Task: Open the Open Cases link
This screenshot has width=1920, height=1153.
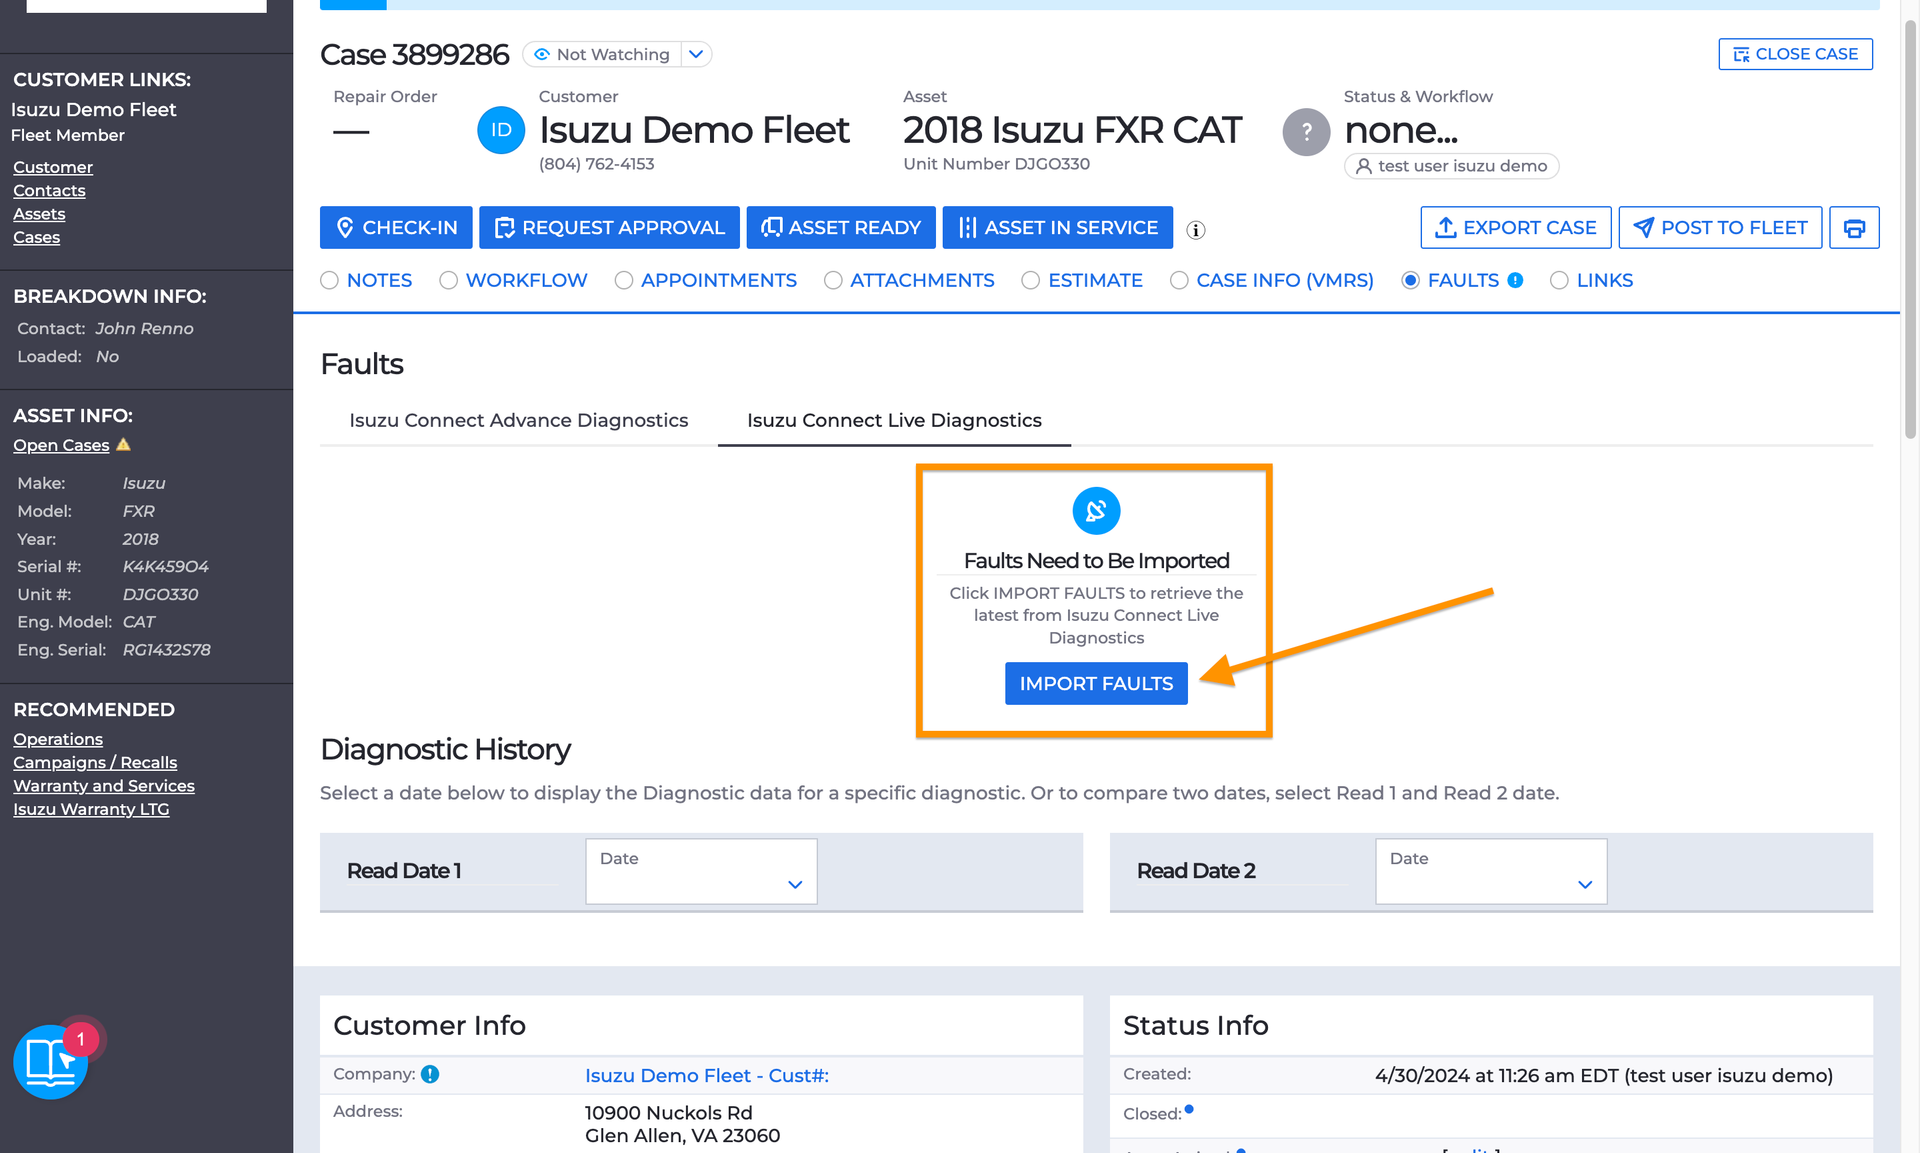Action: click(x=61, y=446)
